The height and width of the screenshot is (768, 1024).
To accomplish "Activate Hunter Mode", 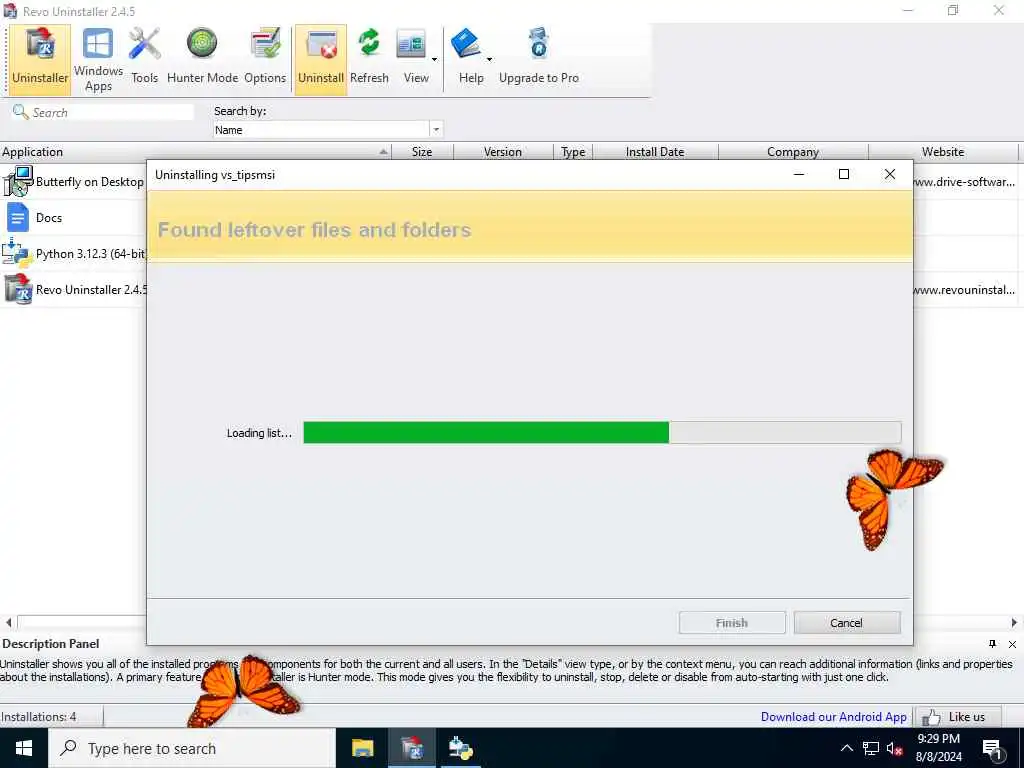I will tap(202, 59).
